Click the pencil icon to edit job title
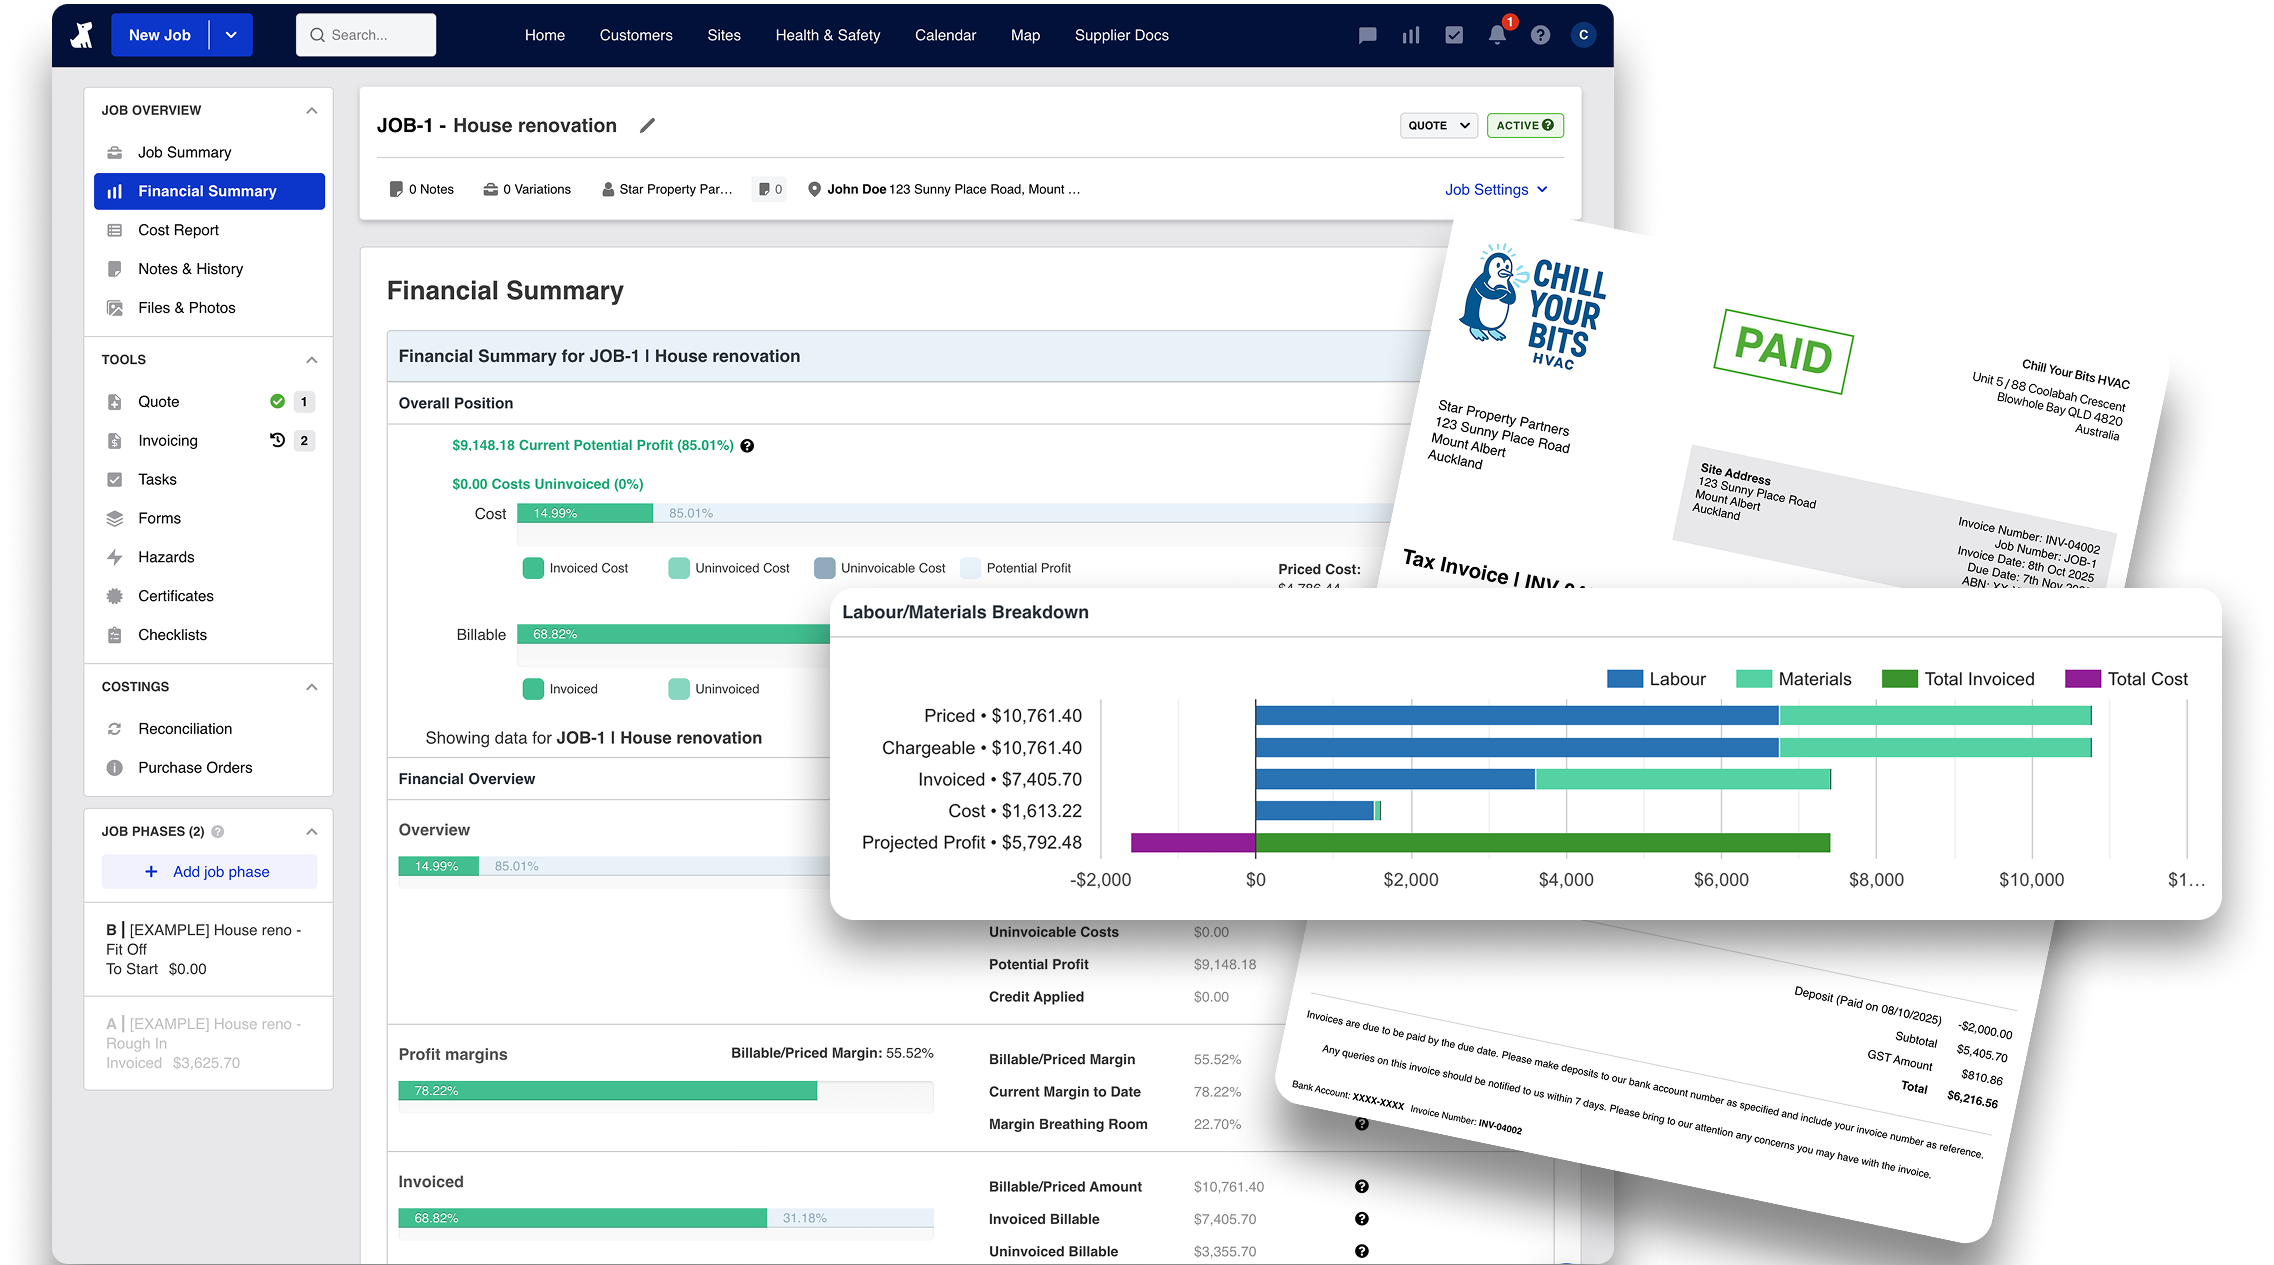Viewport: 2274px width, 1265px height. pyautogui.click(x=647, y=126)
